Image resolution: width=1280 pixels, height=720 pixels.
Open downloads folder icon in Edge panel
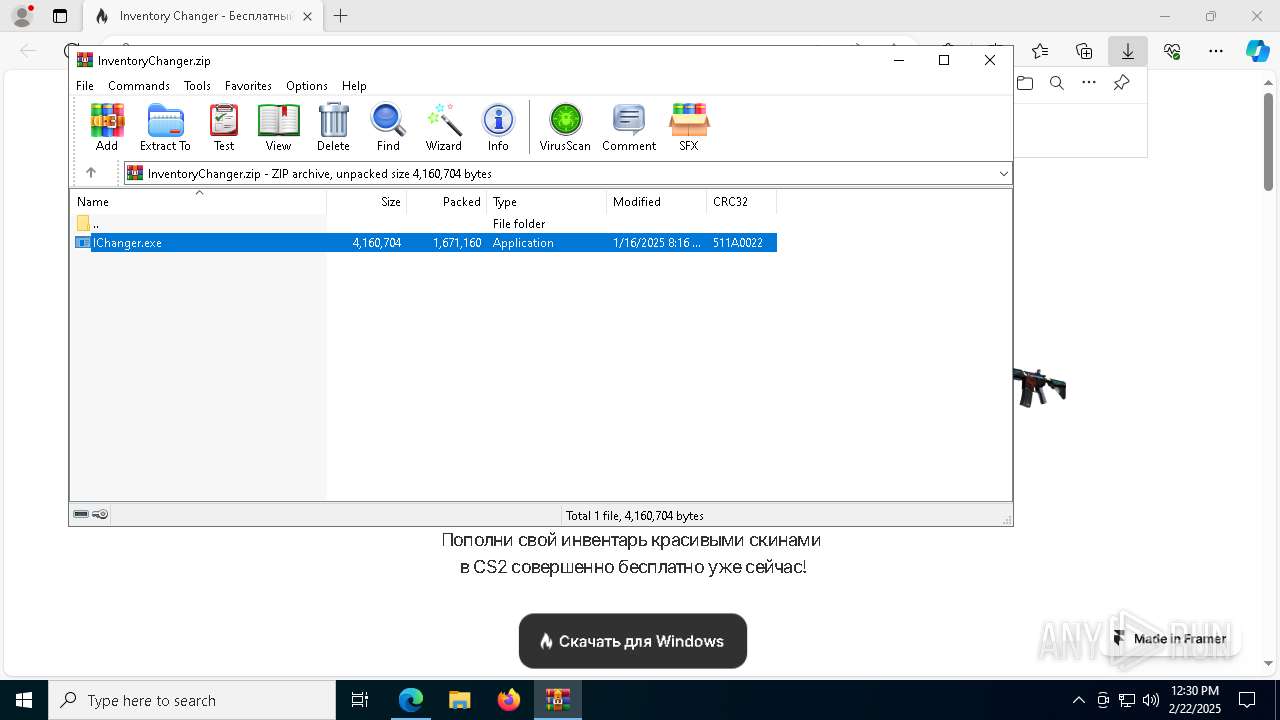[1024, 83]
